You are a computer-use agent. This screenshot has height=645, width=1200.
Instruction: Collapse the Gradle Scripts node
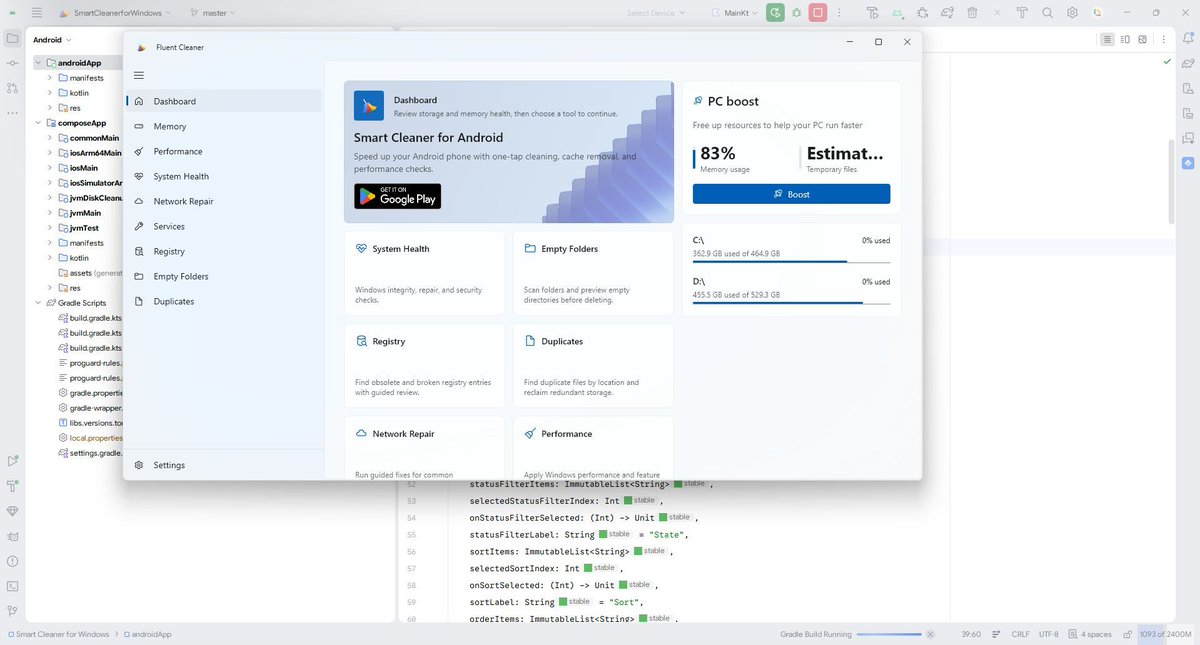point(38,303)
